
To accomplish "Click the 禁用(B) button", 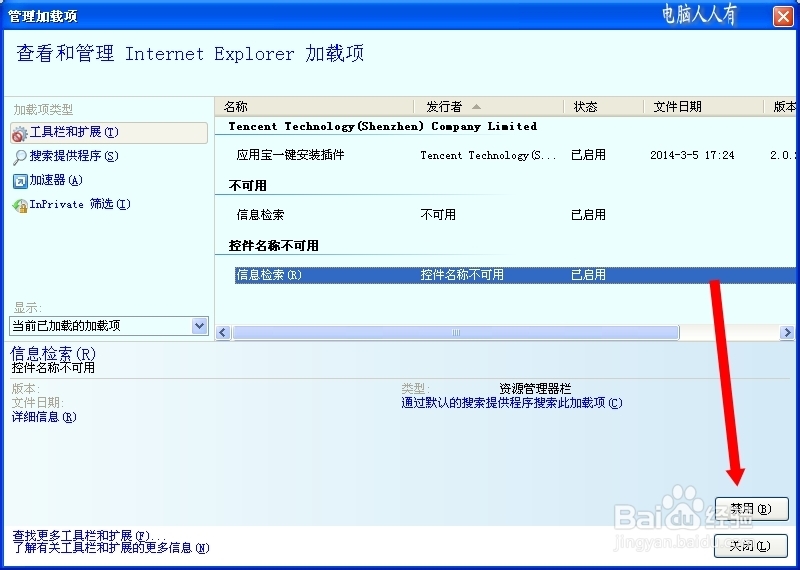I will [x=751, y=509].
